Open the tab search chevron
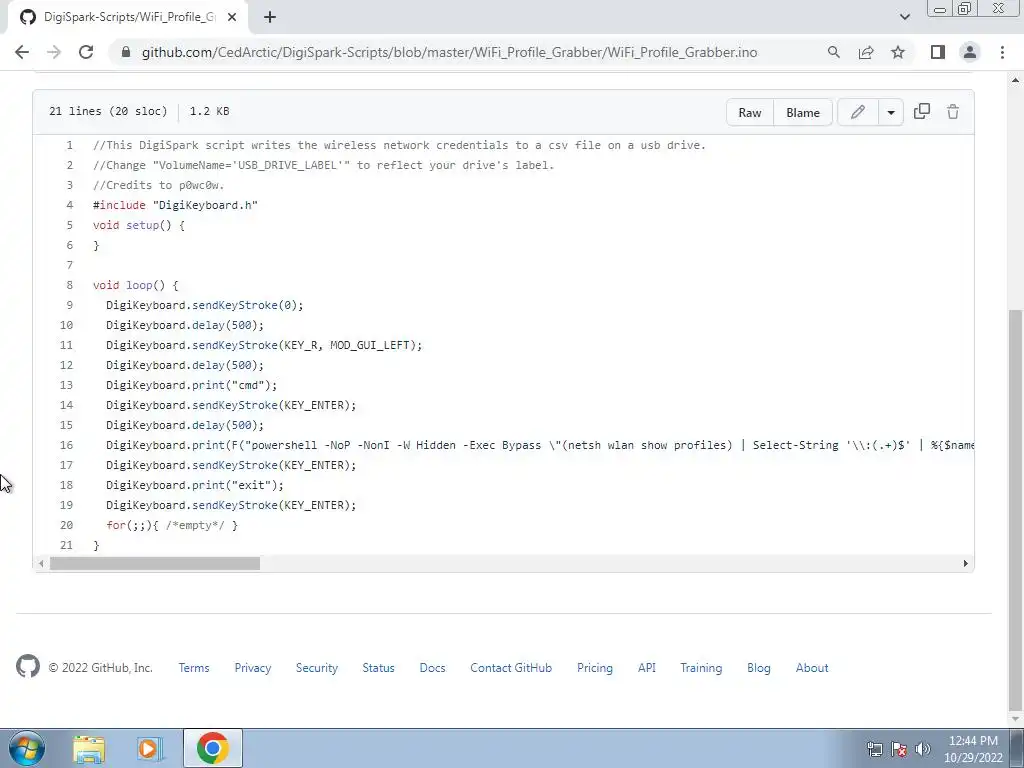Viewport: 1024px width, 768px height. [904, 17]
